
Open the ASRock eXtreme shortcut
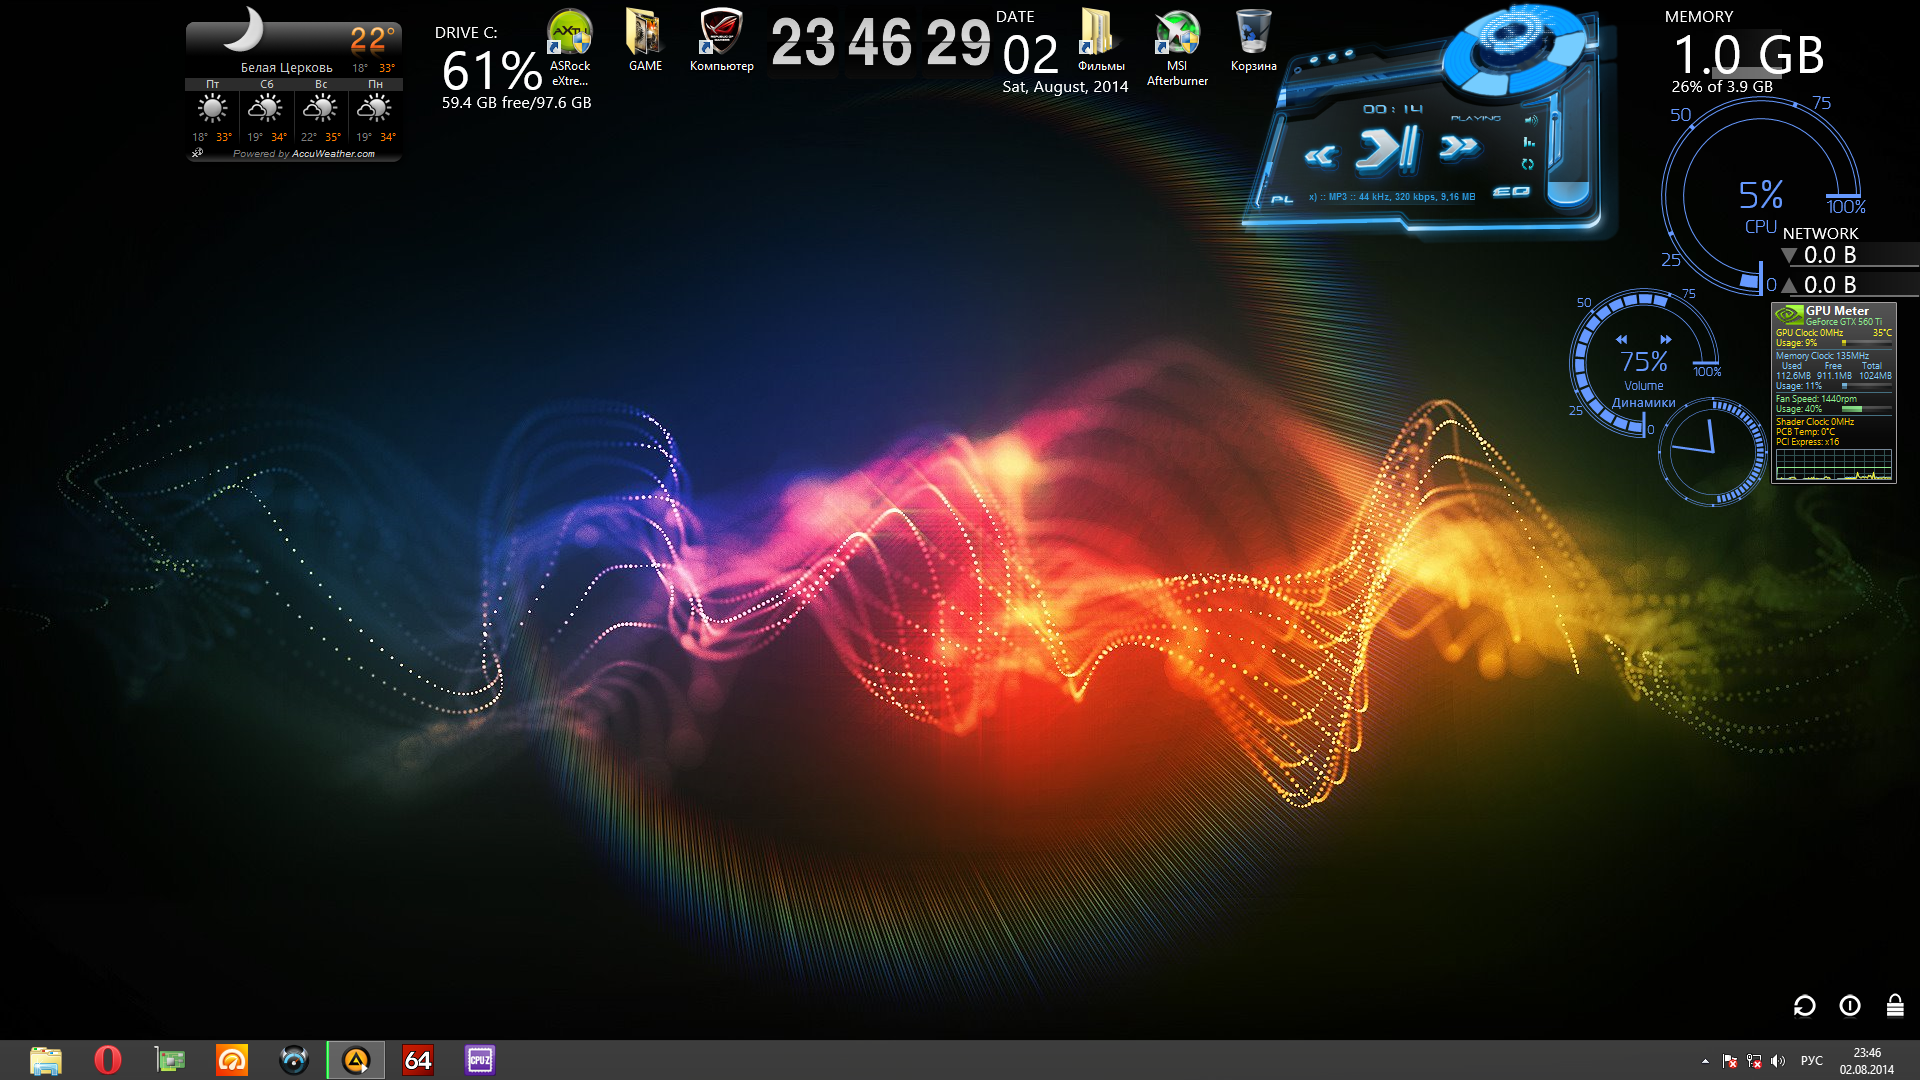coord(570,47)
